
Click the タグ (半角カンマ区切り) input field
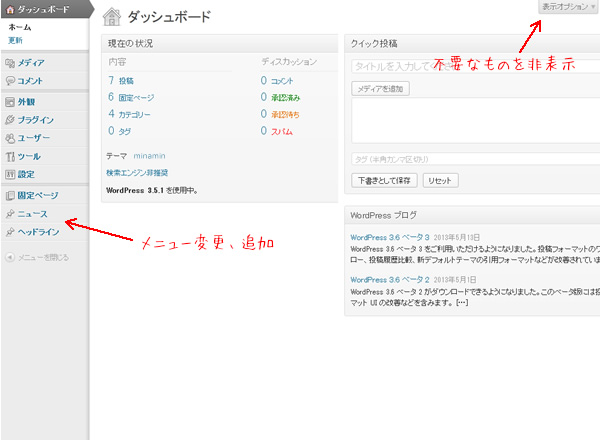tap(475, 159)
